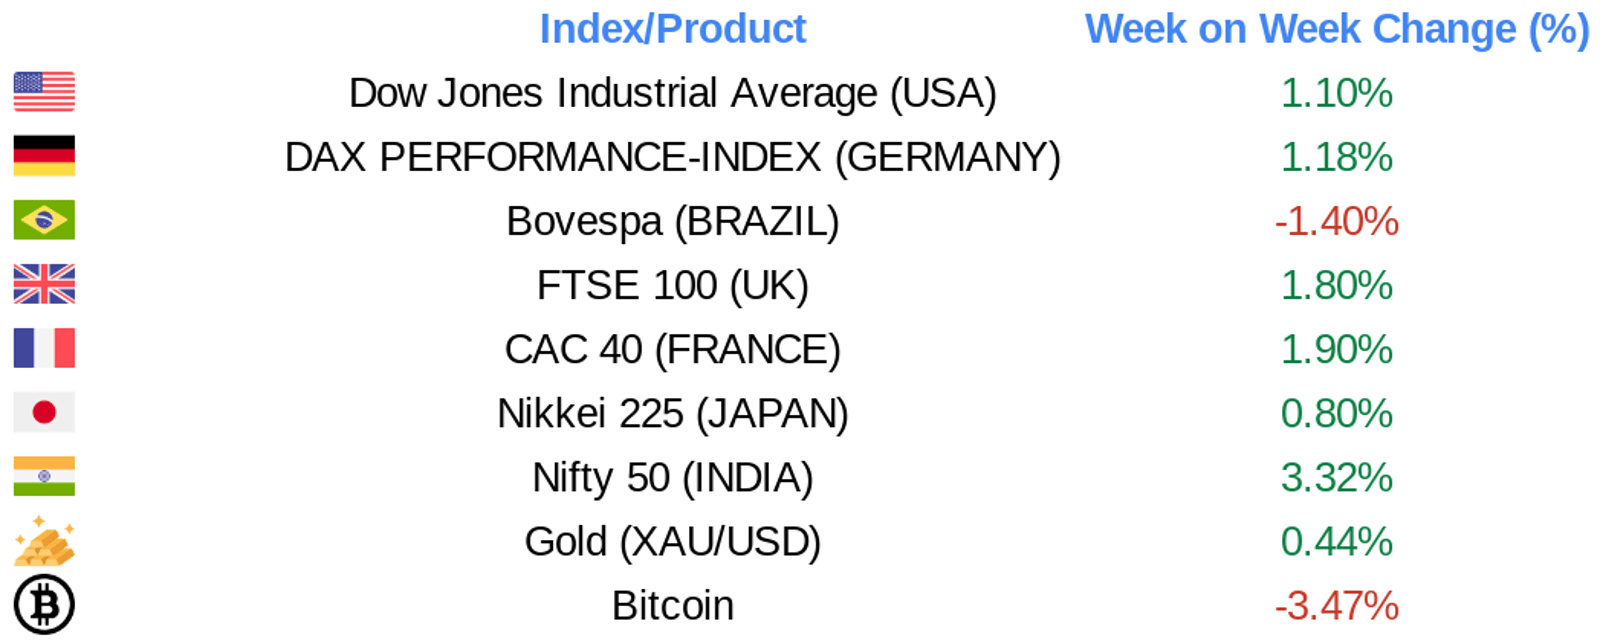Click the Nifty 50 (INDIA) label
This screenshot has height=644, width=1600.
pyautogui.click(x=673, y=477)
